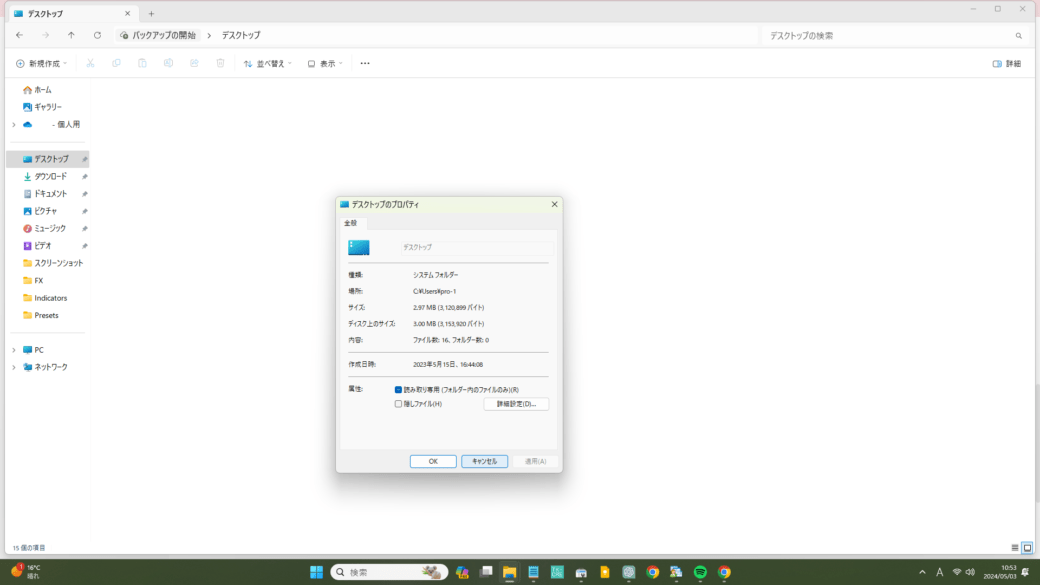Screen dimensions: 1040x585
Task: Go up one folder level arrow
Action: (71, 35)
